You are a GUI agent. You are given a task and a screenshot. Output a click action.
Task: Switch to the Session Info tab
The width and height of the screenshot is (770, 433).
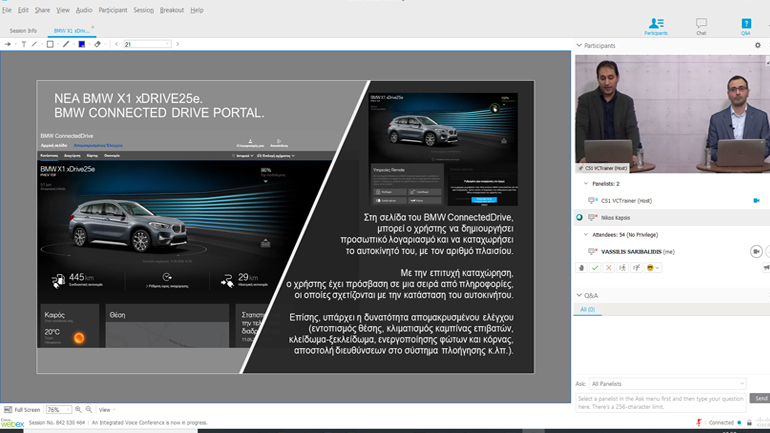tap(23, 31)
